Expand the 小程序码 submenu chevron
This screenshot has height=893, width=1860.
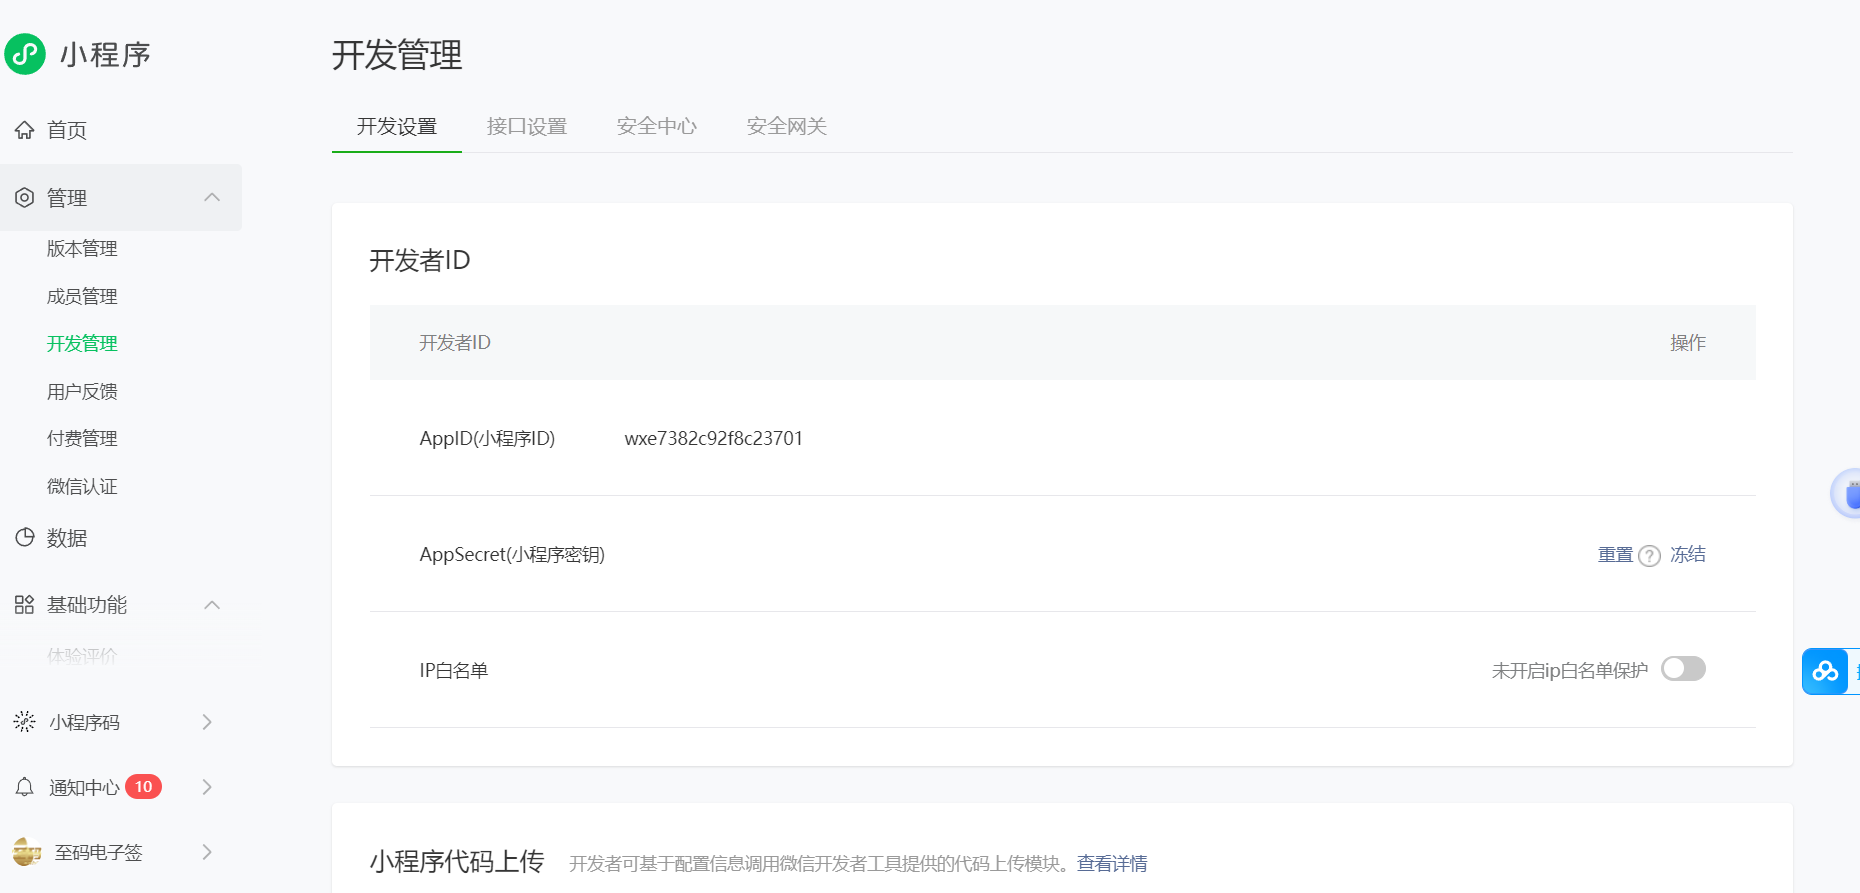coord(207,722)
